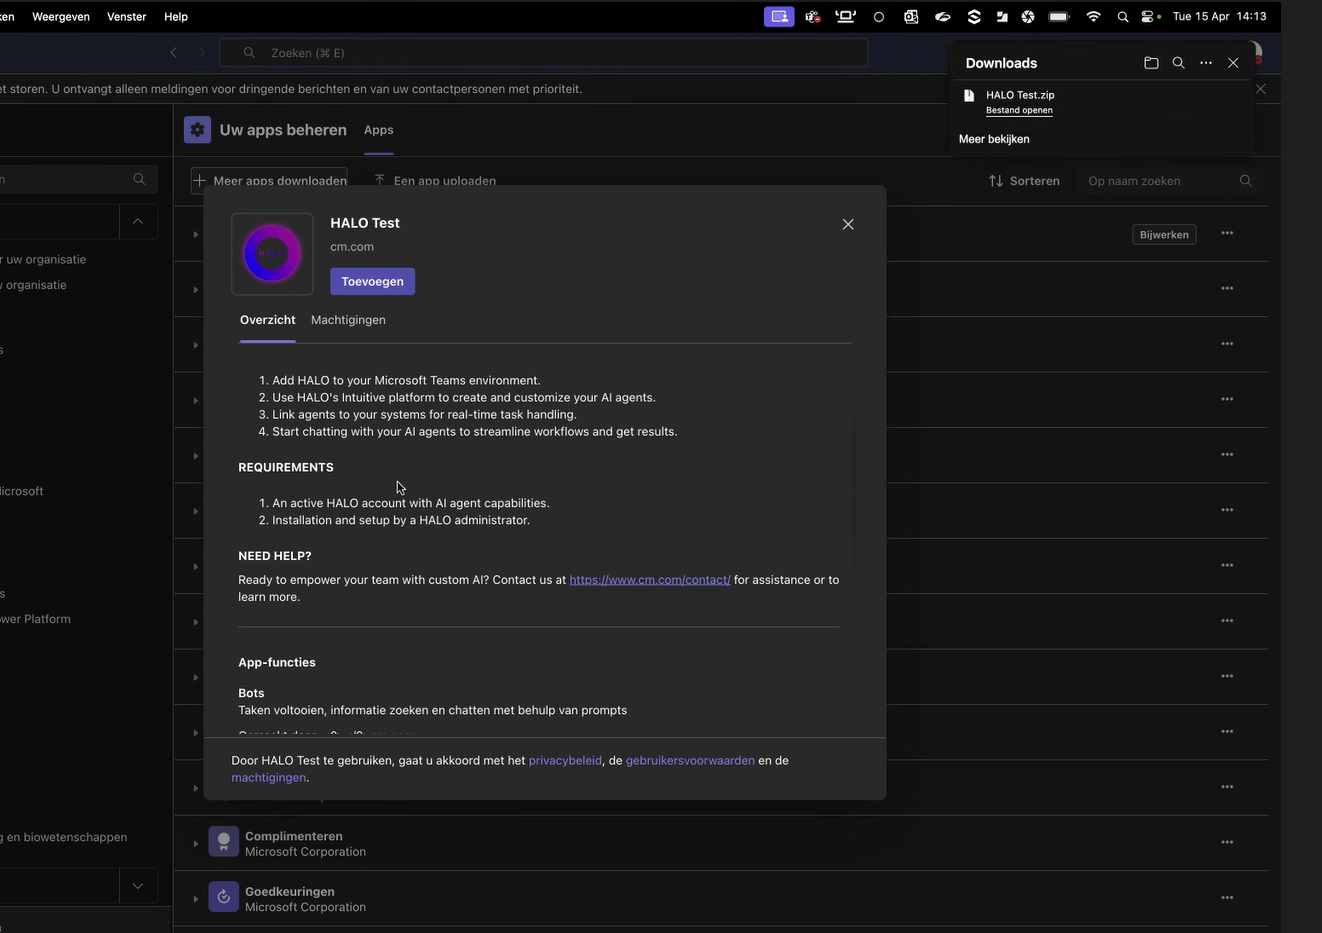
Task: Open the Wi-Fi menu bar icon
Action: click(x=1093, y=16)
